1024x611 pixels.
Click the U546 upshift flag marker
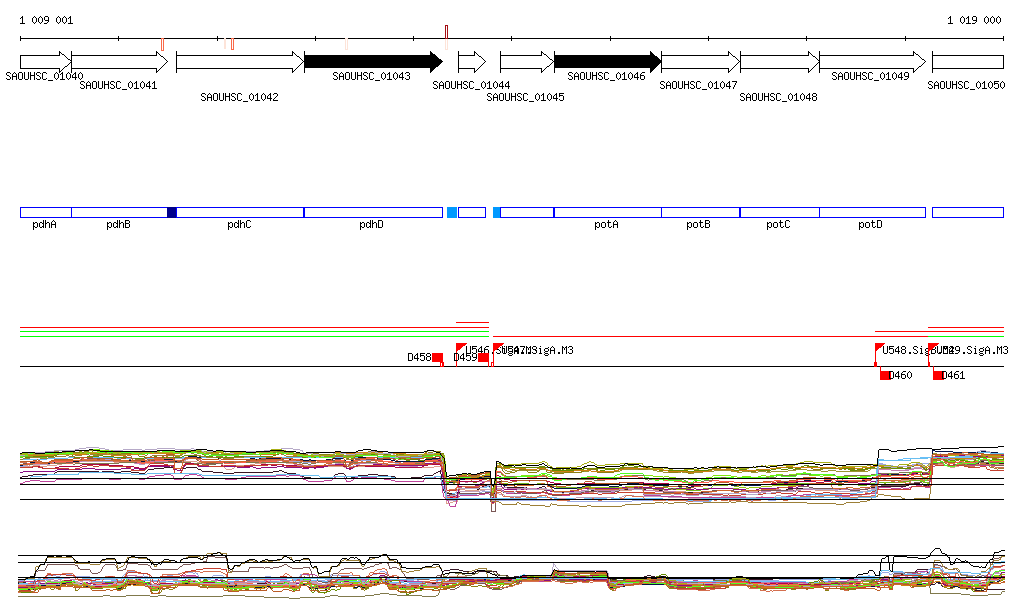pos(460,349)
